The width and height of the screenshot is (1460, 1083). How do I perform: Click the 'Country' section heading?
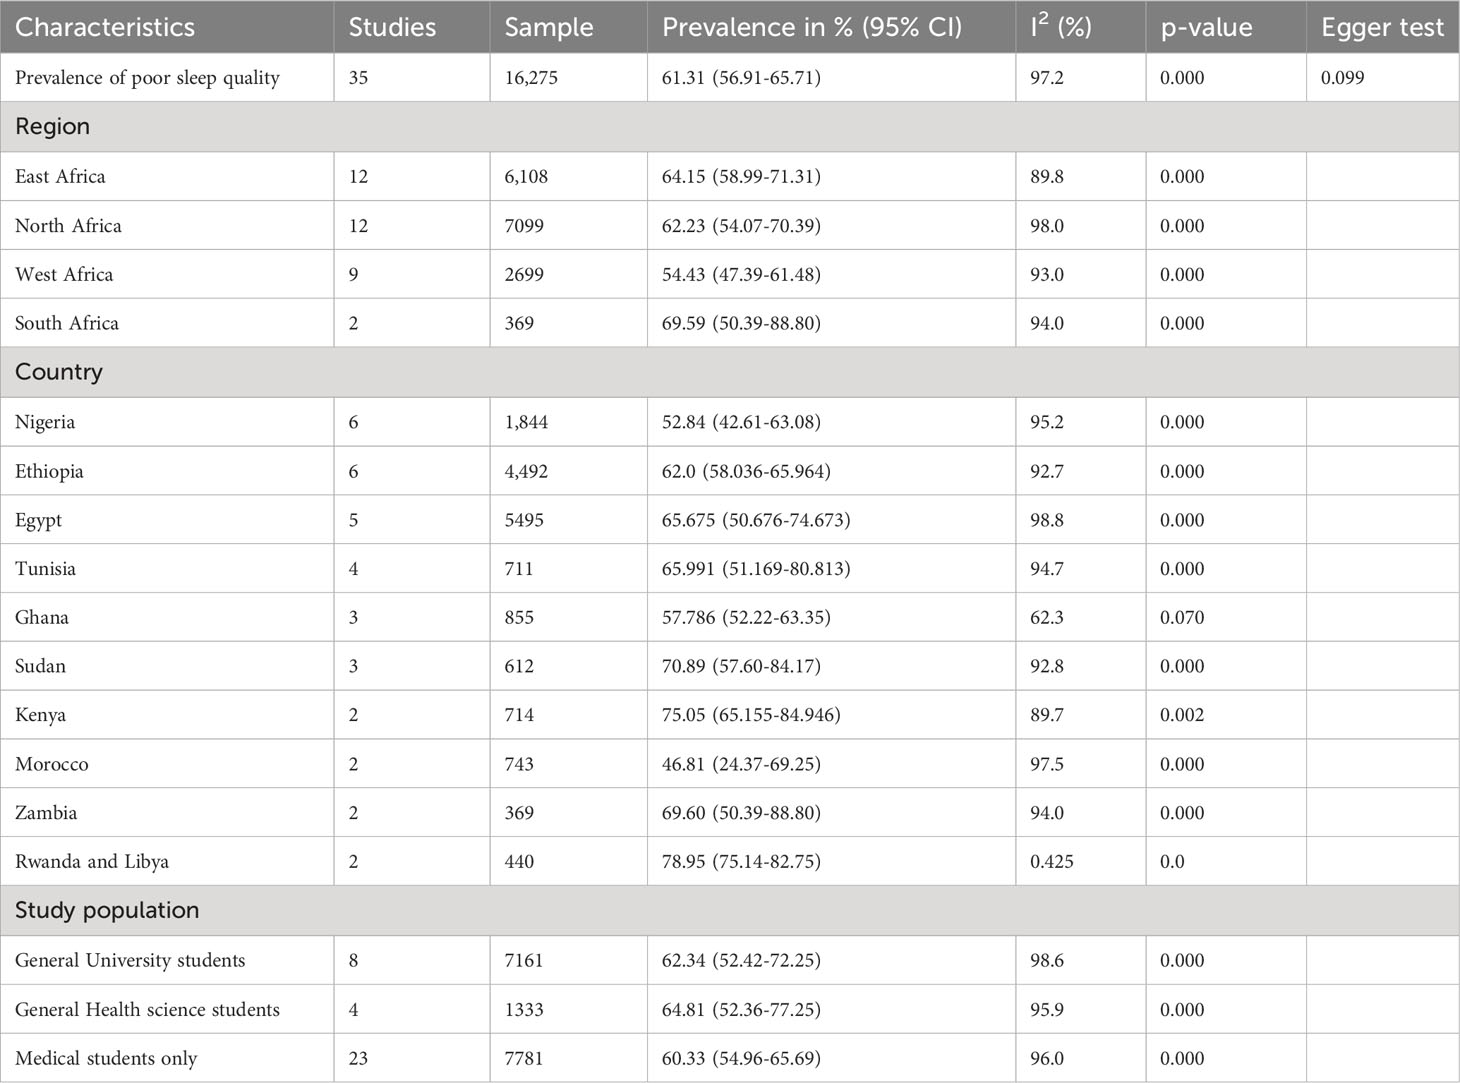point(59,372)
